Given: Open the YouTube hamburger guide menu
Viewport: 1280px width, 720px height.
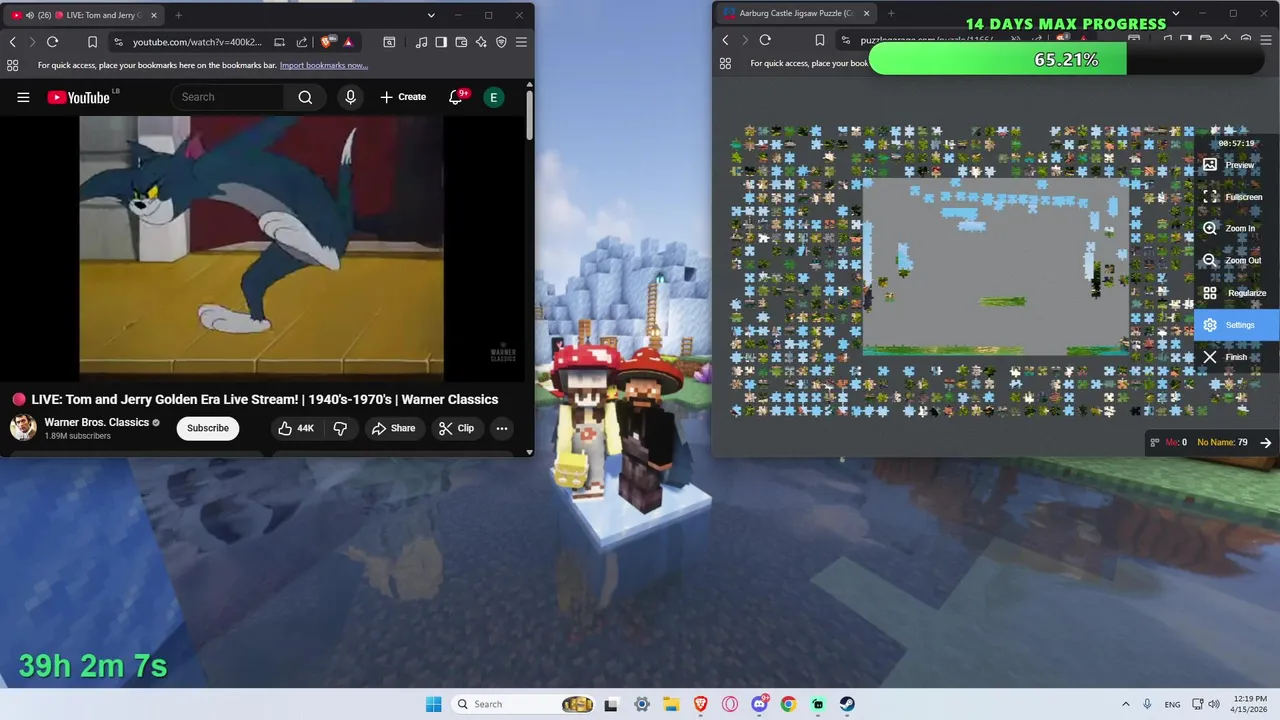Looking at the screenshot, I should (x=23, y=97).
